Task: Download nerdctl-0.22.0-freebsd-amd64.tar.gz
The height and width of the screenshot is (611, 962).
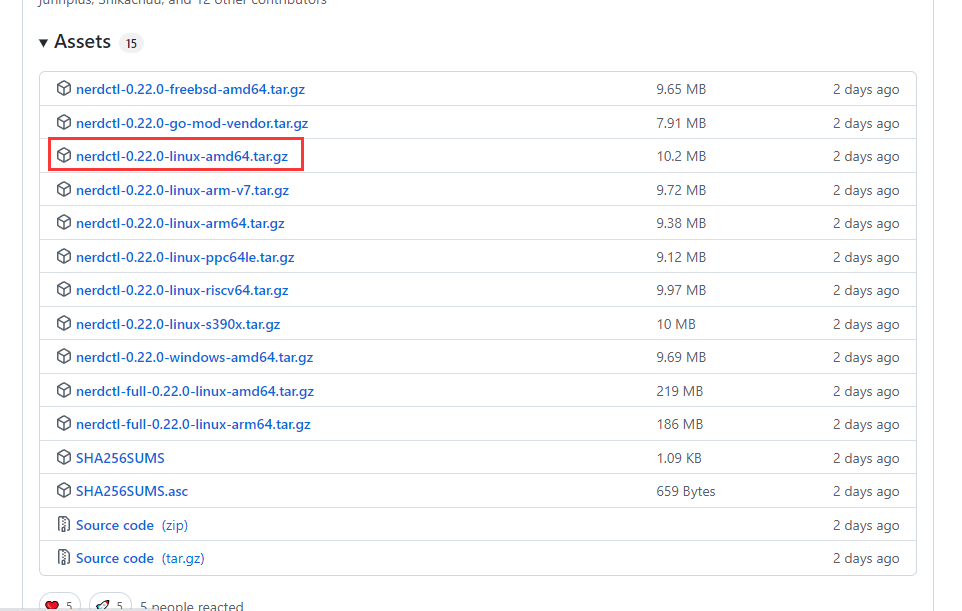Action: 190,90
